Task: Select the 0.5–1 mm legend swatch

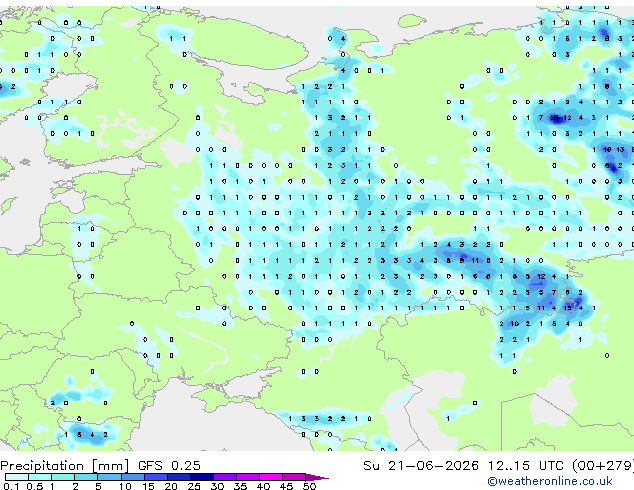Action: tap(40, 477)
